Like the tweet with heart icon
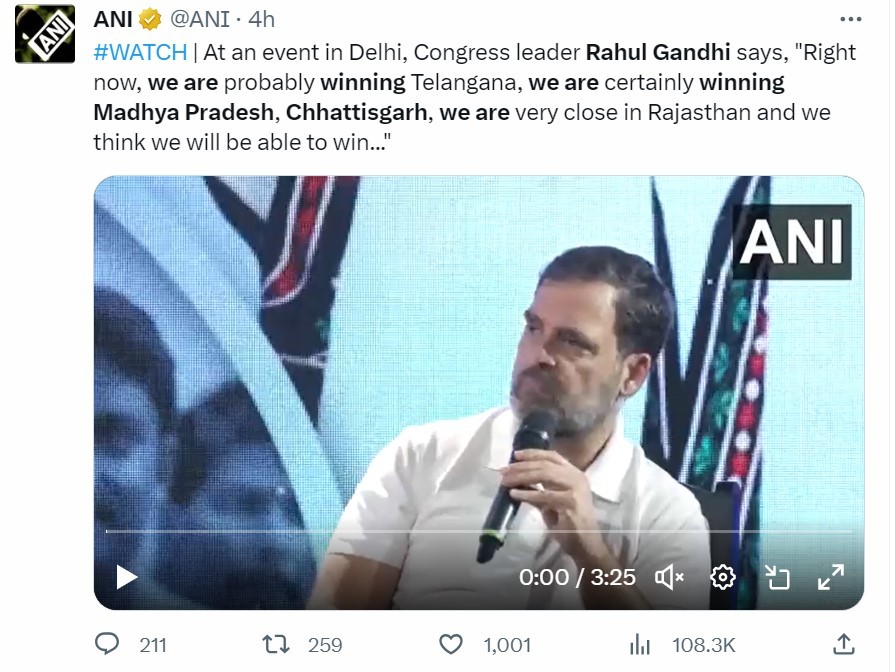This screenshot has width=895, height=672. click(452, 644)
